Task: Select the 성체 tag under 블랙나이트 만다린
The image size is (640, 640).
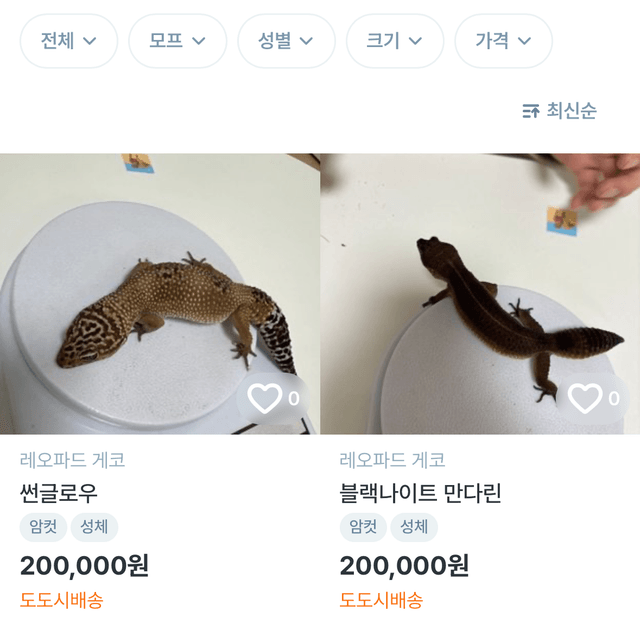Action: coord(414,527)
